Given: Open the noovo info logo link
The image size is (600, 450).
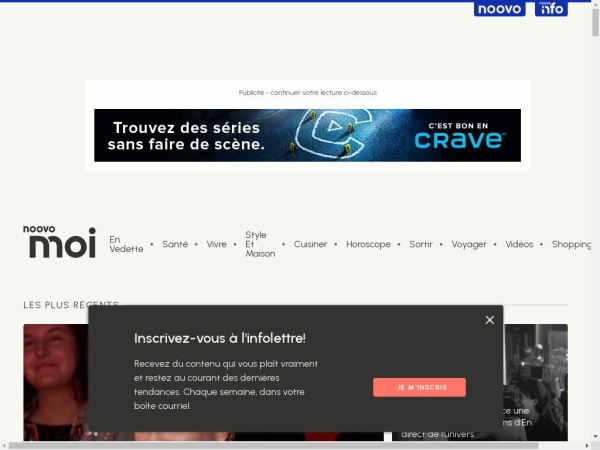Looking at the screenshot, I should click(551, 9).
